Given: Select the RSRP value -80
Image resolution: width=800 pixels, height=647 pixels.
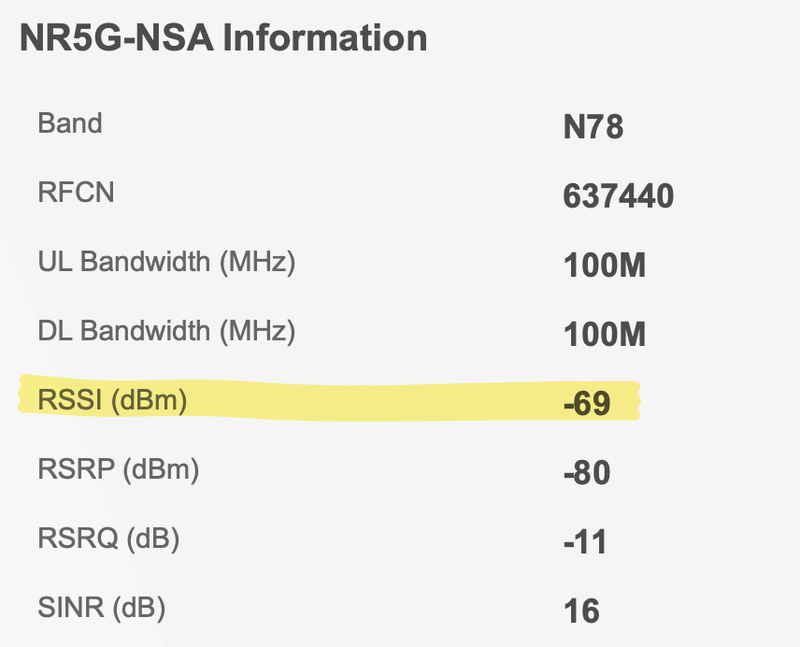Looking at the screenshot, I should [x=587, y=472].
